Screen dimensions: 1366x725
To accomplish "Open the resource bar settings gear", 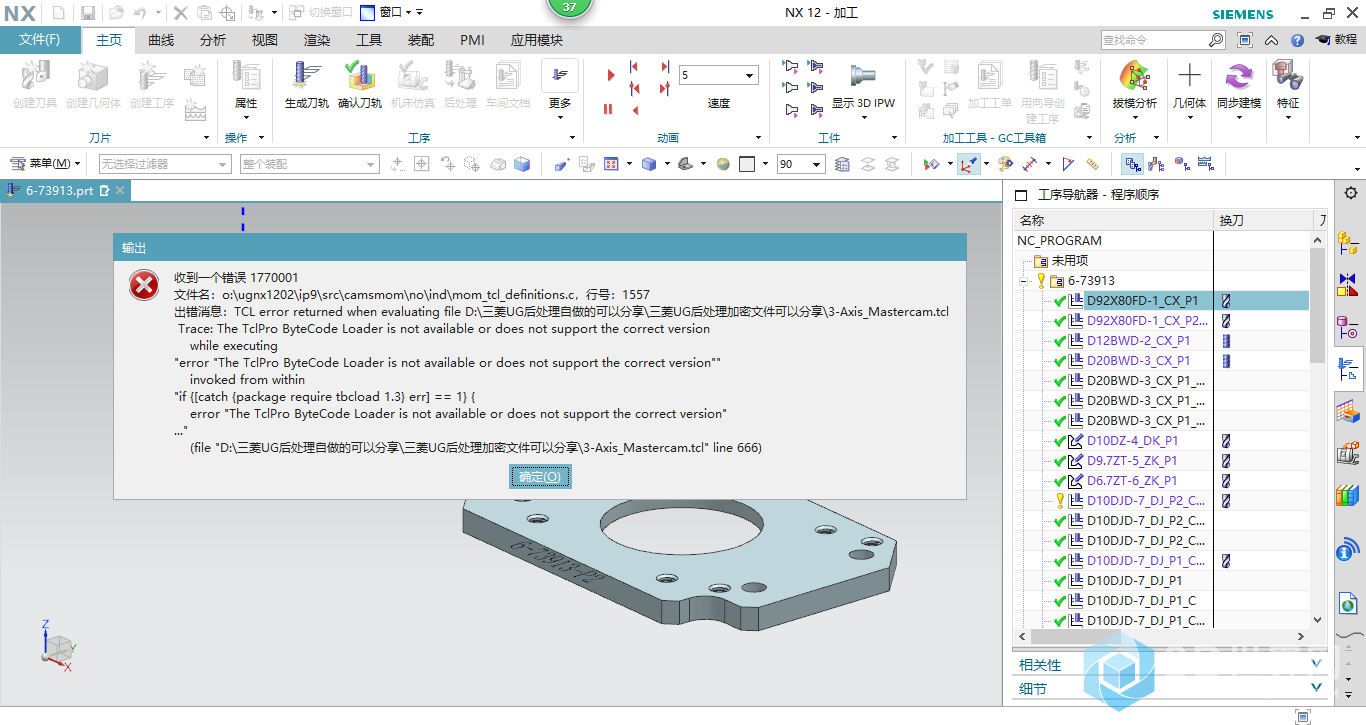I will (x=1350, y=194).
